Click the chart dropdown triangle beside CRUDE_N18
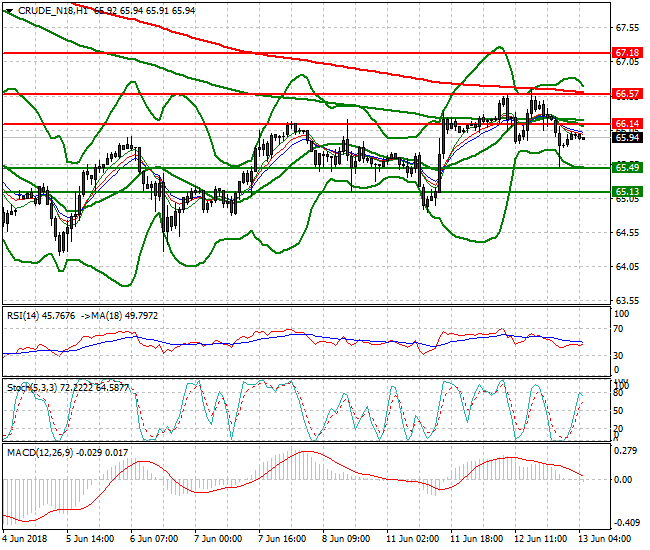The image size is (650, 550). click(x=9, y=11)
